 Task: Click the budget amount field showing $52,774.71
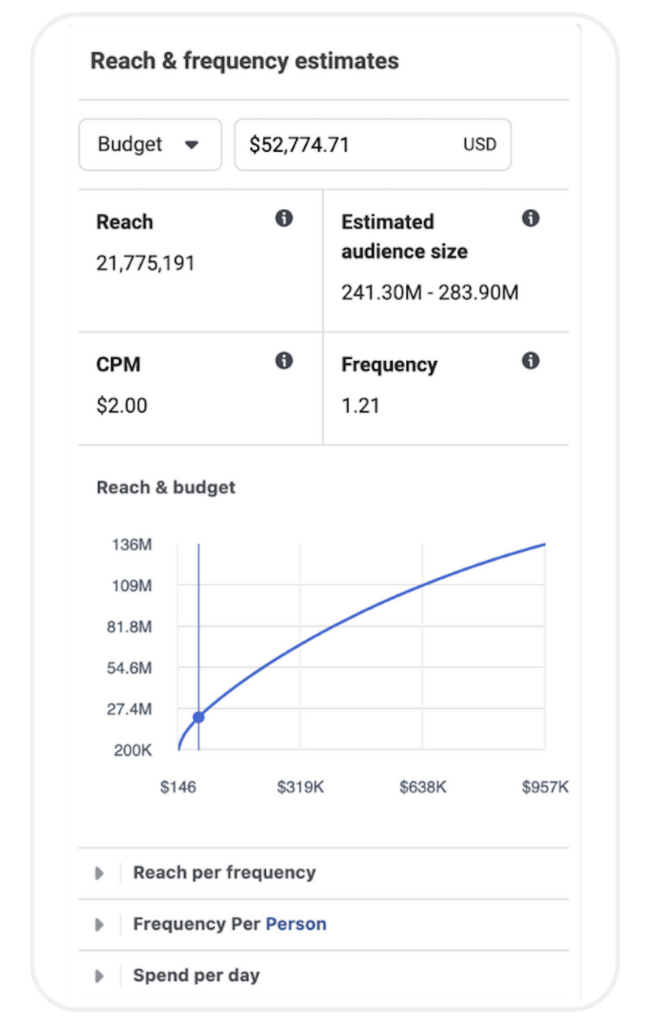tap(373, 144)
